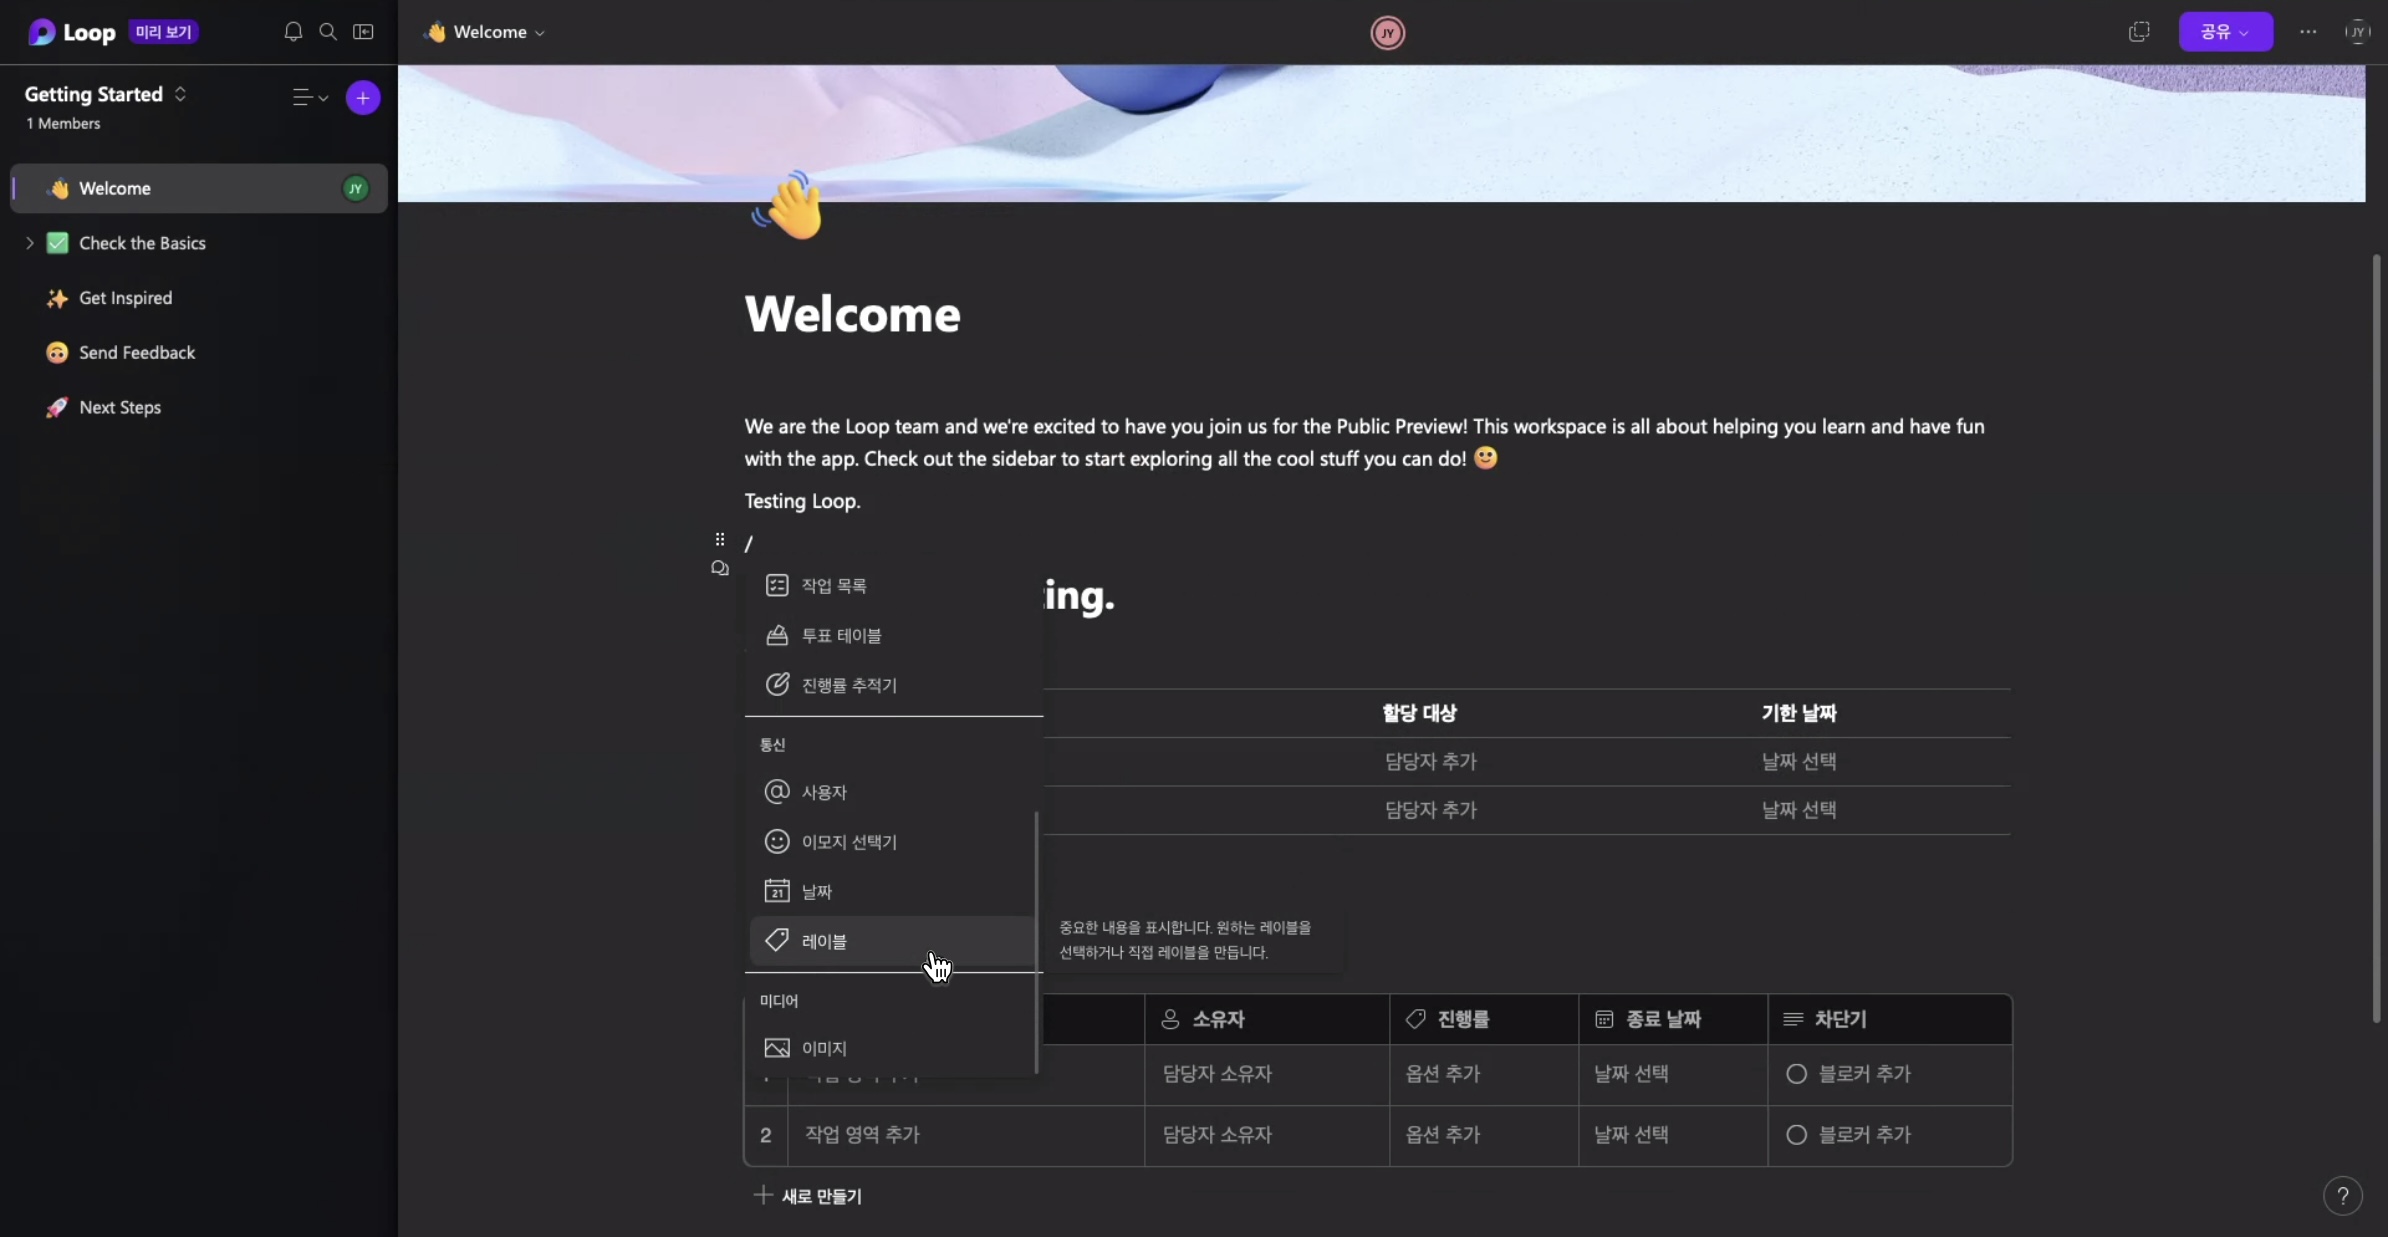Click the 할당 대상 column header
2388x1237 pixels.
[1419, 713]
